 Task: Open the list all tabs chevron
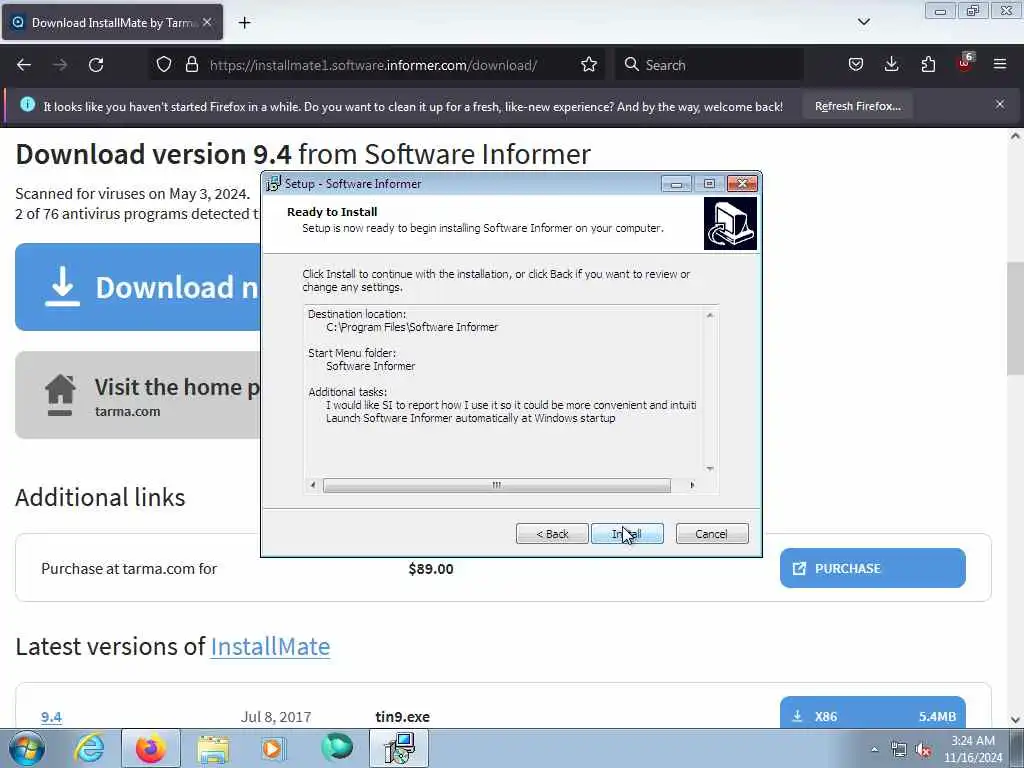click(x=863, y=22)
